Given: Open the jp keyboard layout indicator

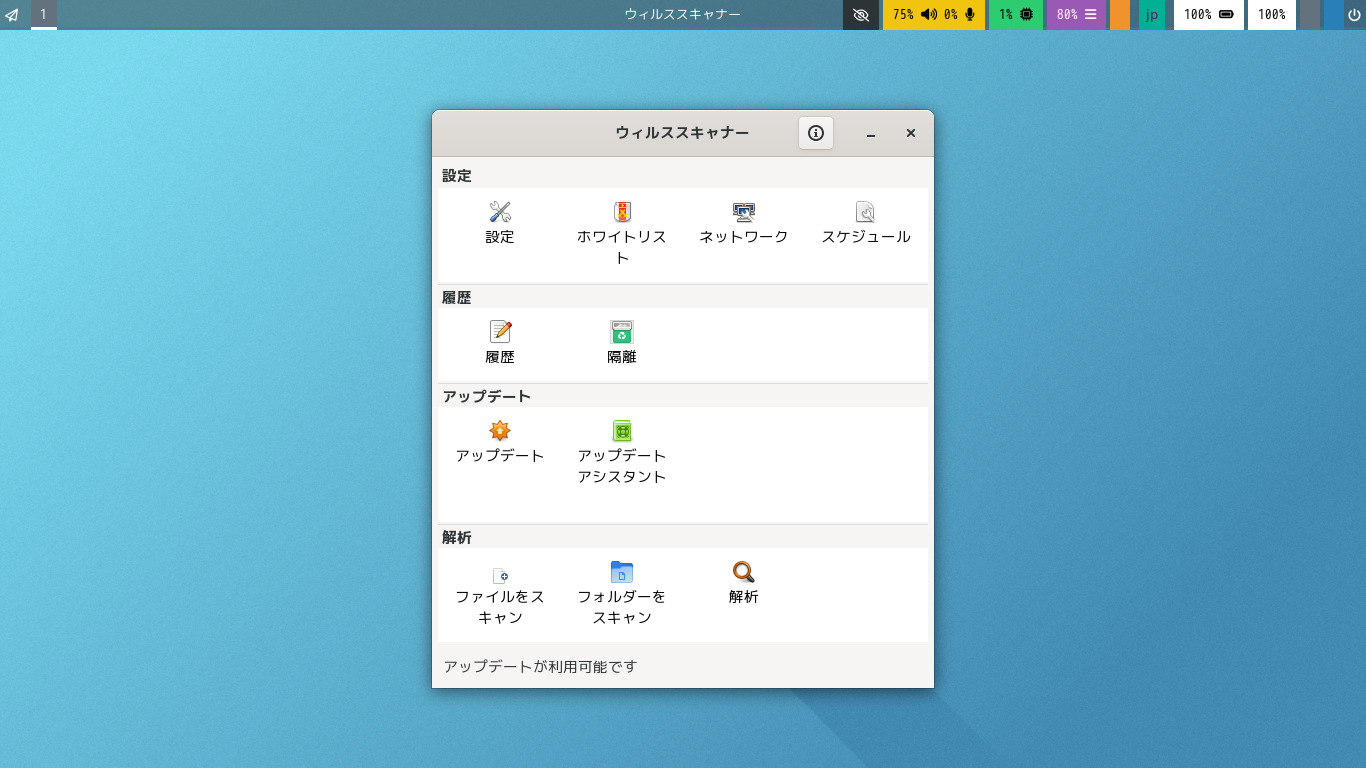Looking at the screenshot, I should 1152,15.
